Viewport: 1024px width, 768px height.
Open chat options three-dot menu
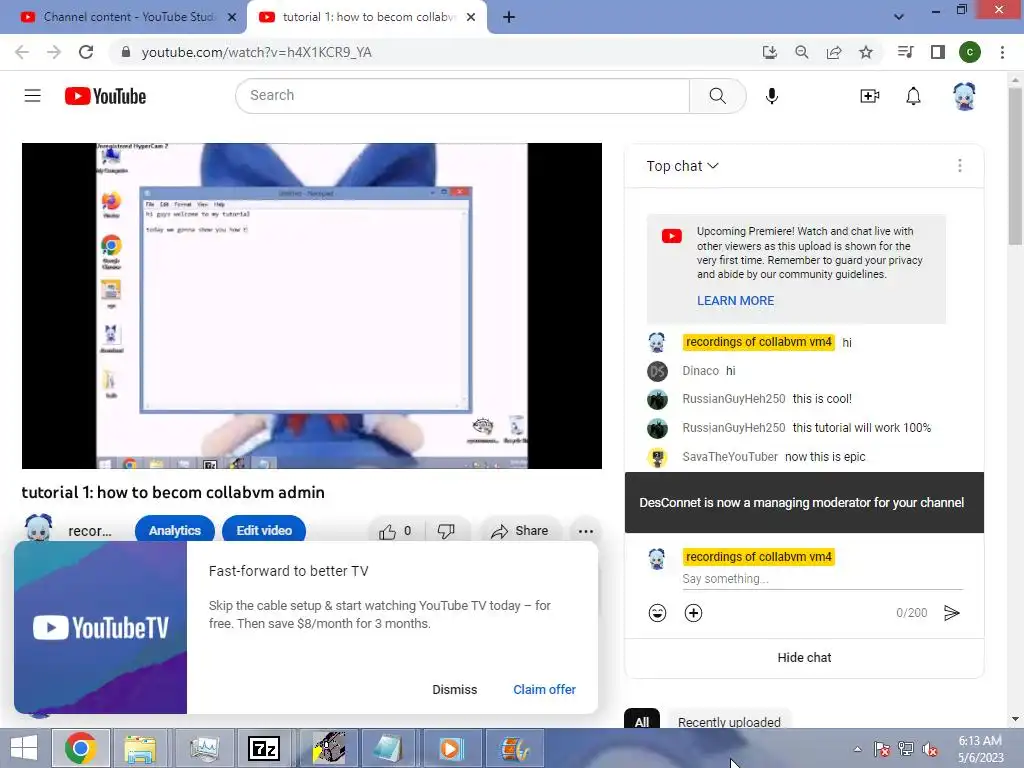click(x=959, y=166)
